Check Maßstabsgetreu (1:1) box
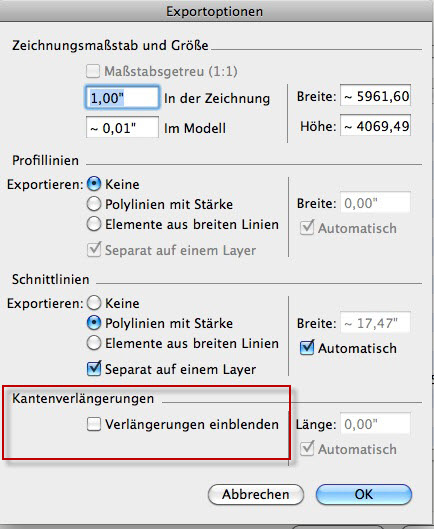The width and height of the screenshot is (434, 529). (93, 71)
